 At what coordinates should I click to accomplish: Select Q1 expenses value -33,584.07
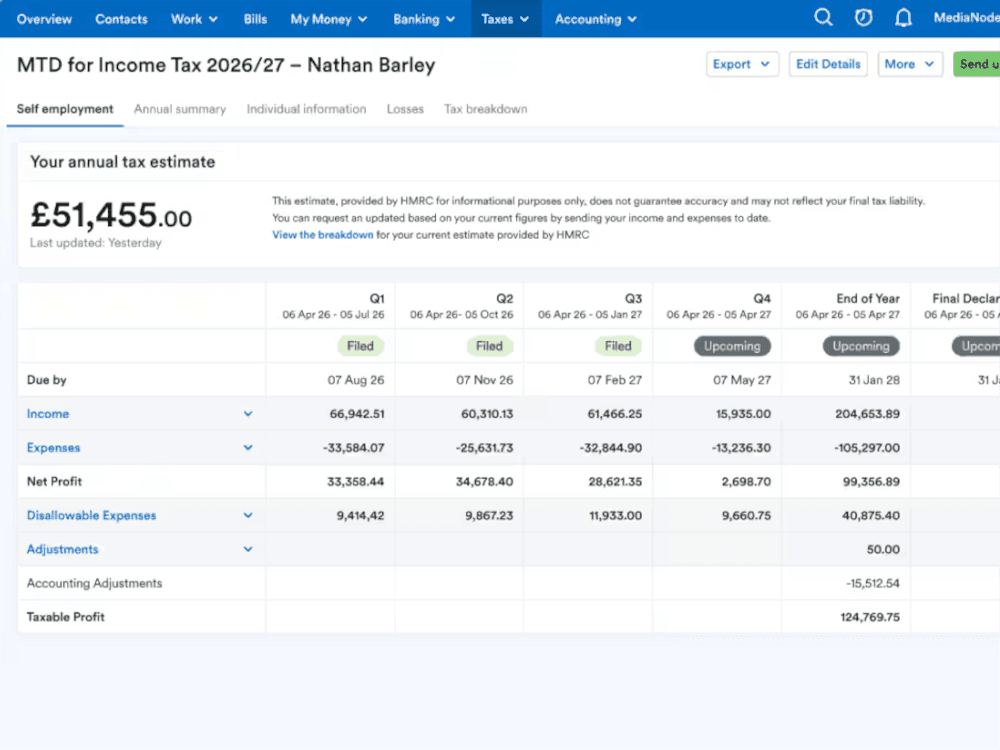tap(353, 448)
